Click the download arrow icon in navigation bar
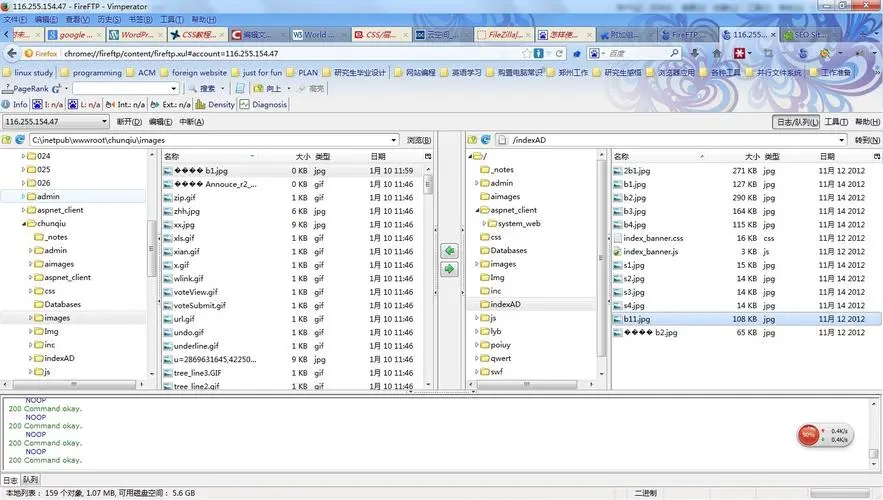This screenshot has height=500, width=883. (695, 53)
